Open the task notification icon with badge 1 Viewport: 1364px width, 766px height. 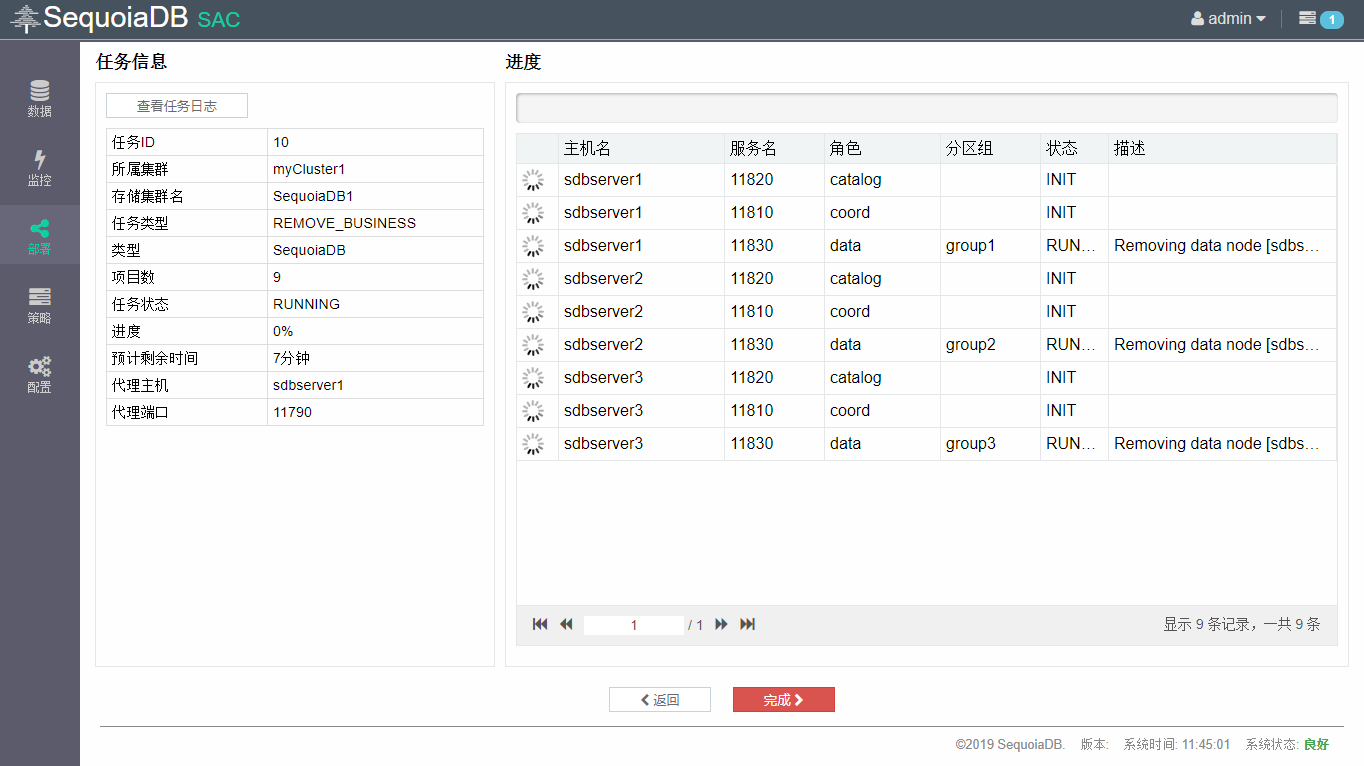[1320, 18]
